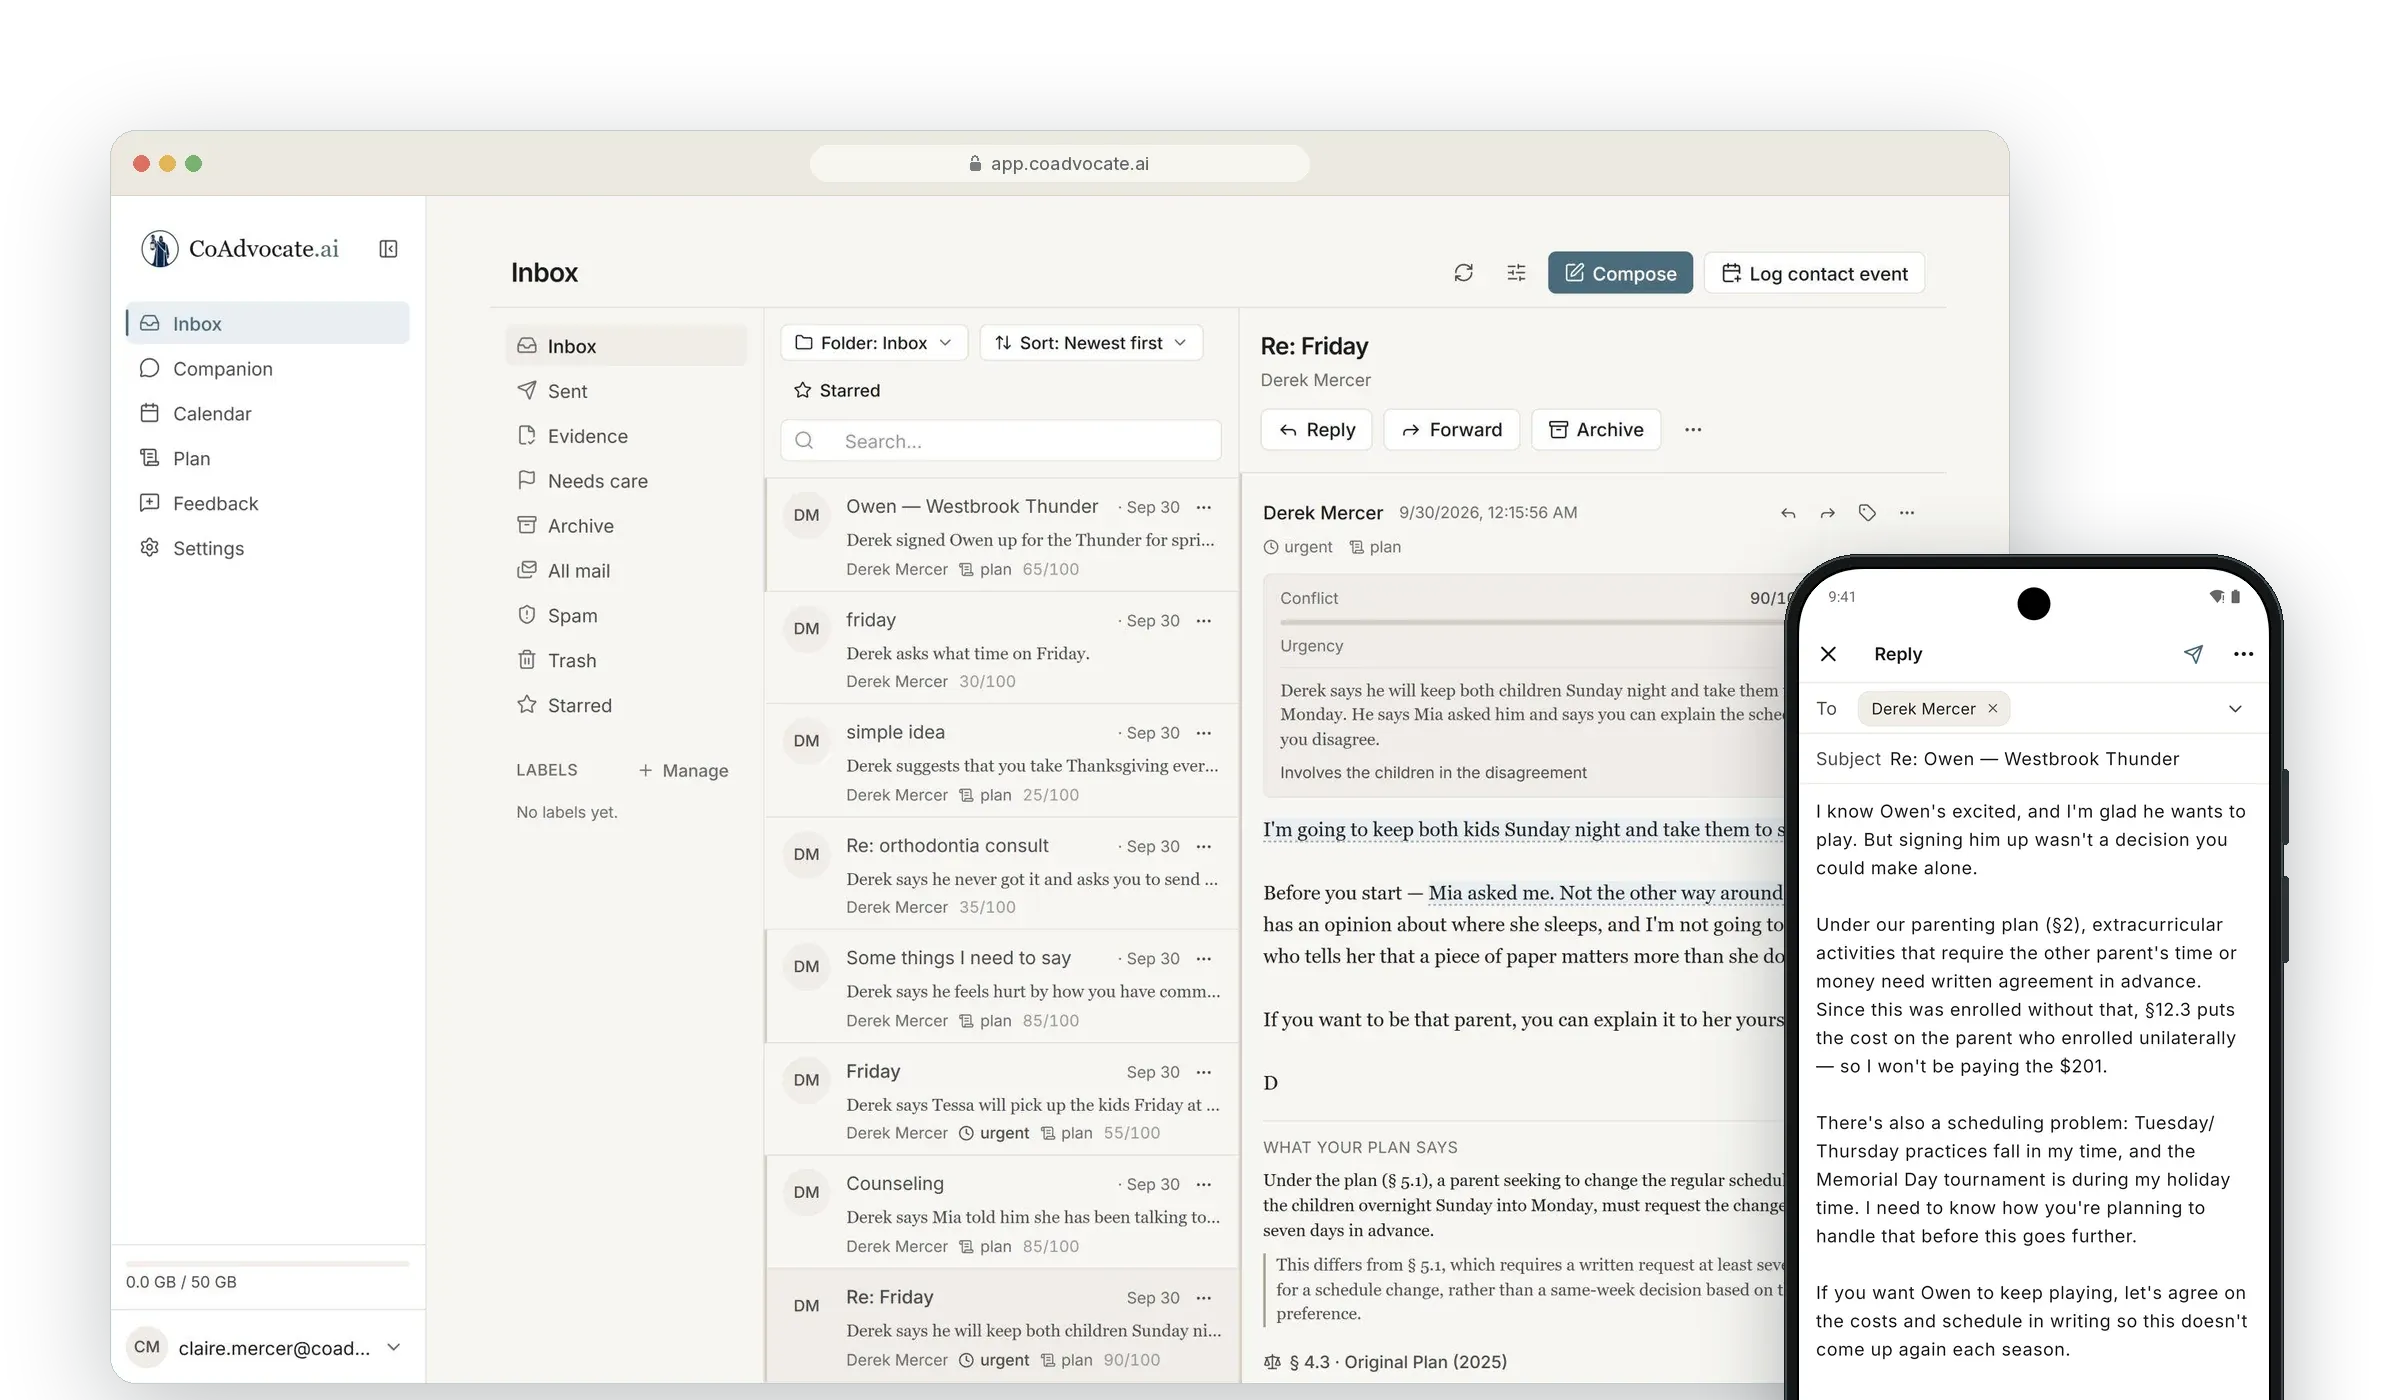2400x1400 pixels.
Task: Open options for the 'friday' email row
Action: [x=1204, y=621]
